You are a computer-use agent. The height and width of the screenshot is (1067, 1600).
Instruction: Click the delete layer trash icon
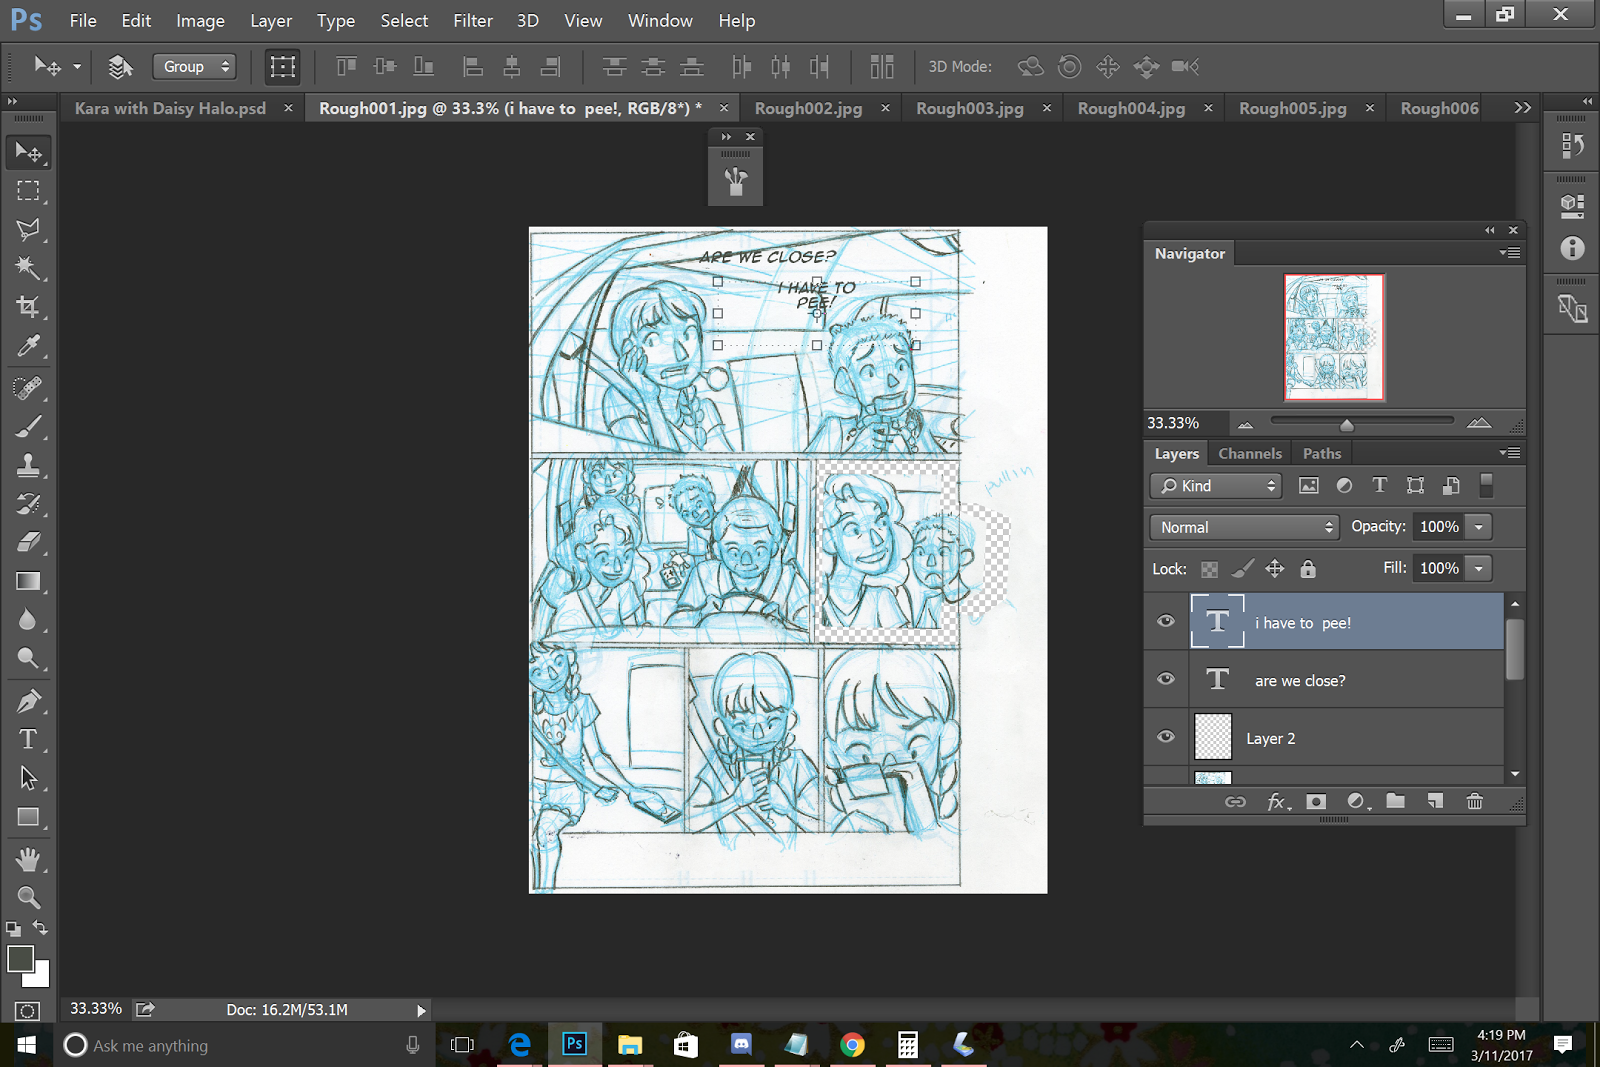point(1474,801)
